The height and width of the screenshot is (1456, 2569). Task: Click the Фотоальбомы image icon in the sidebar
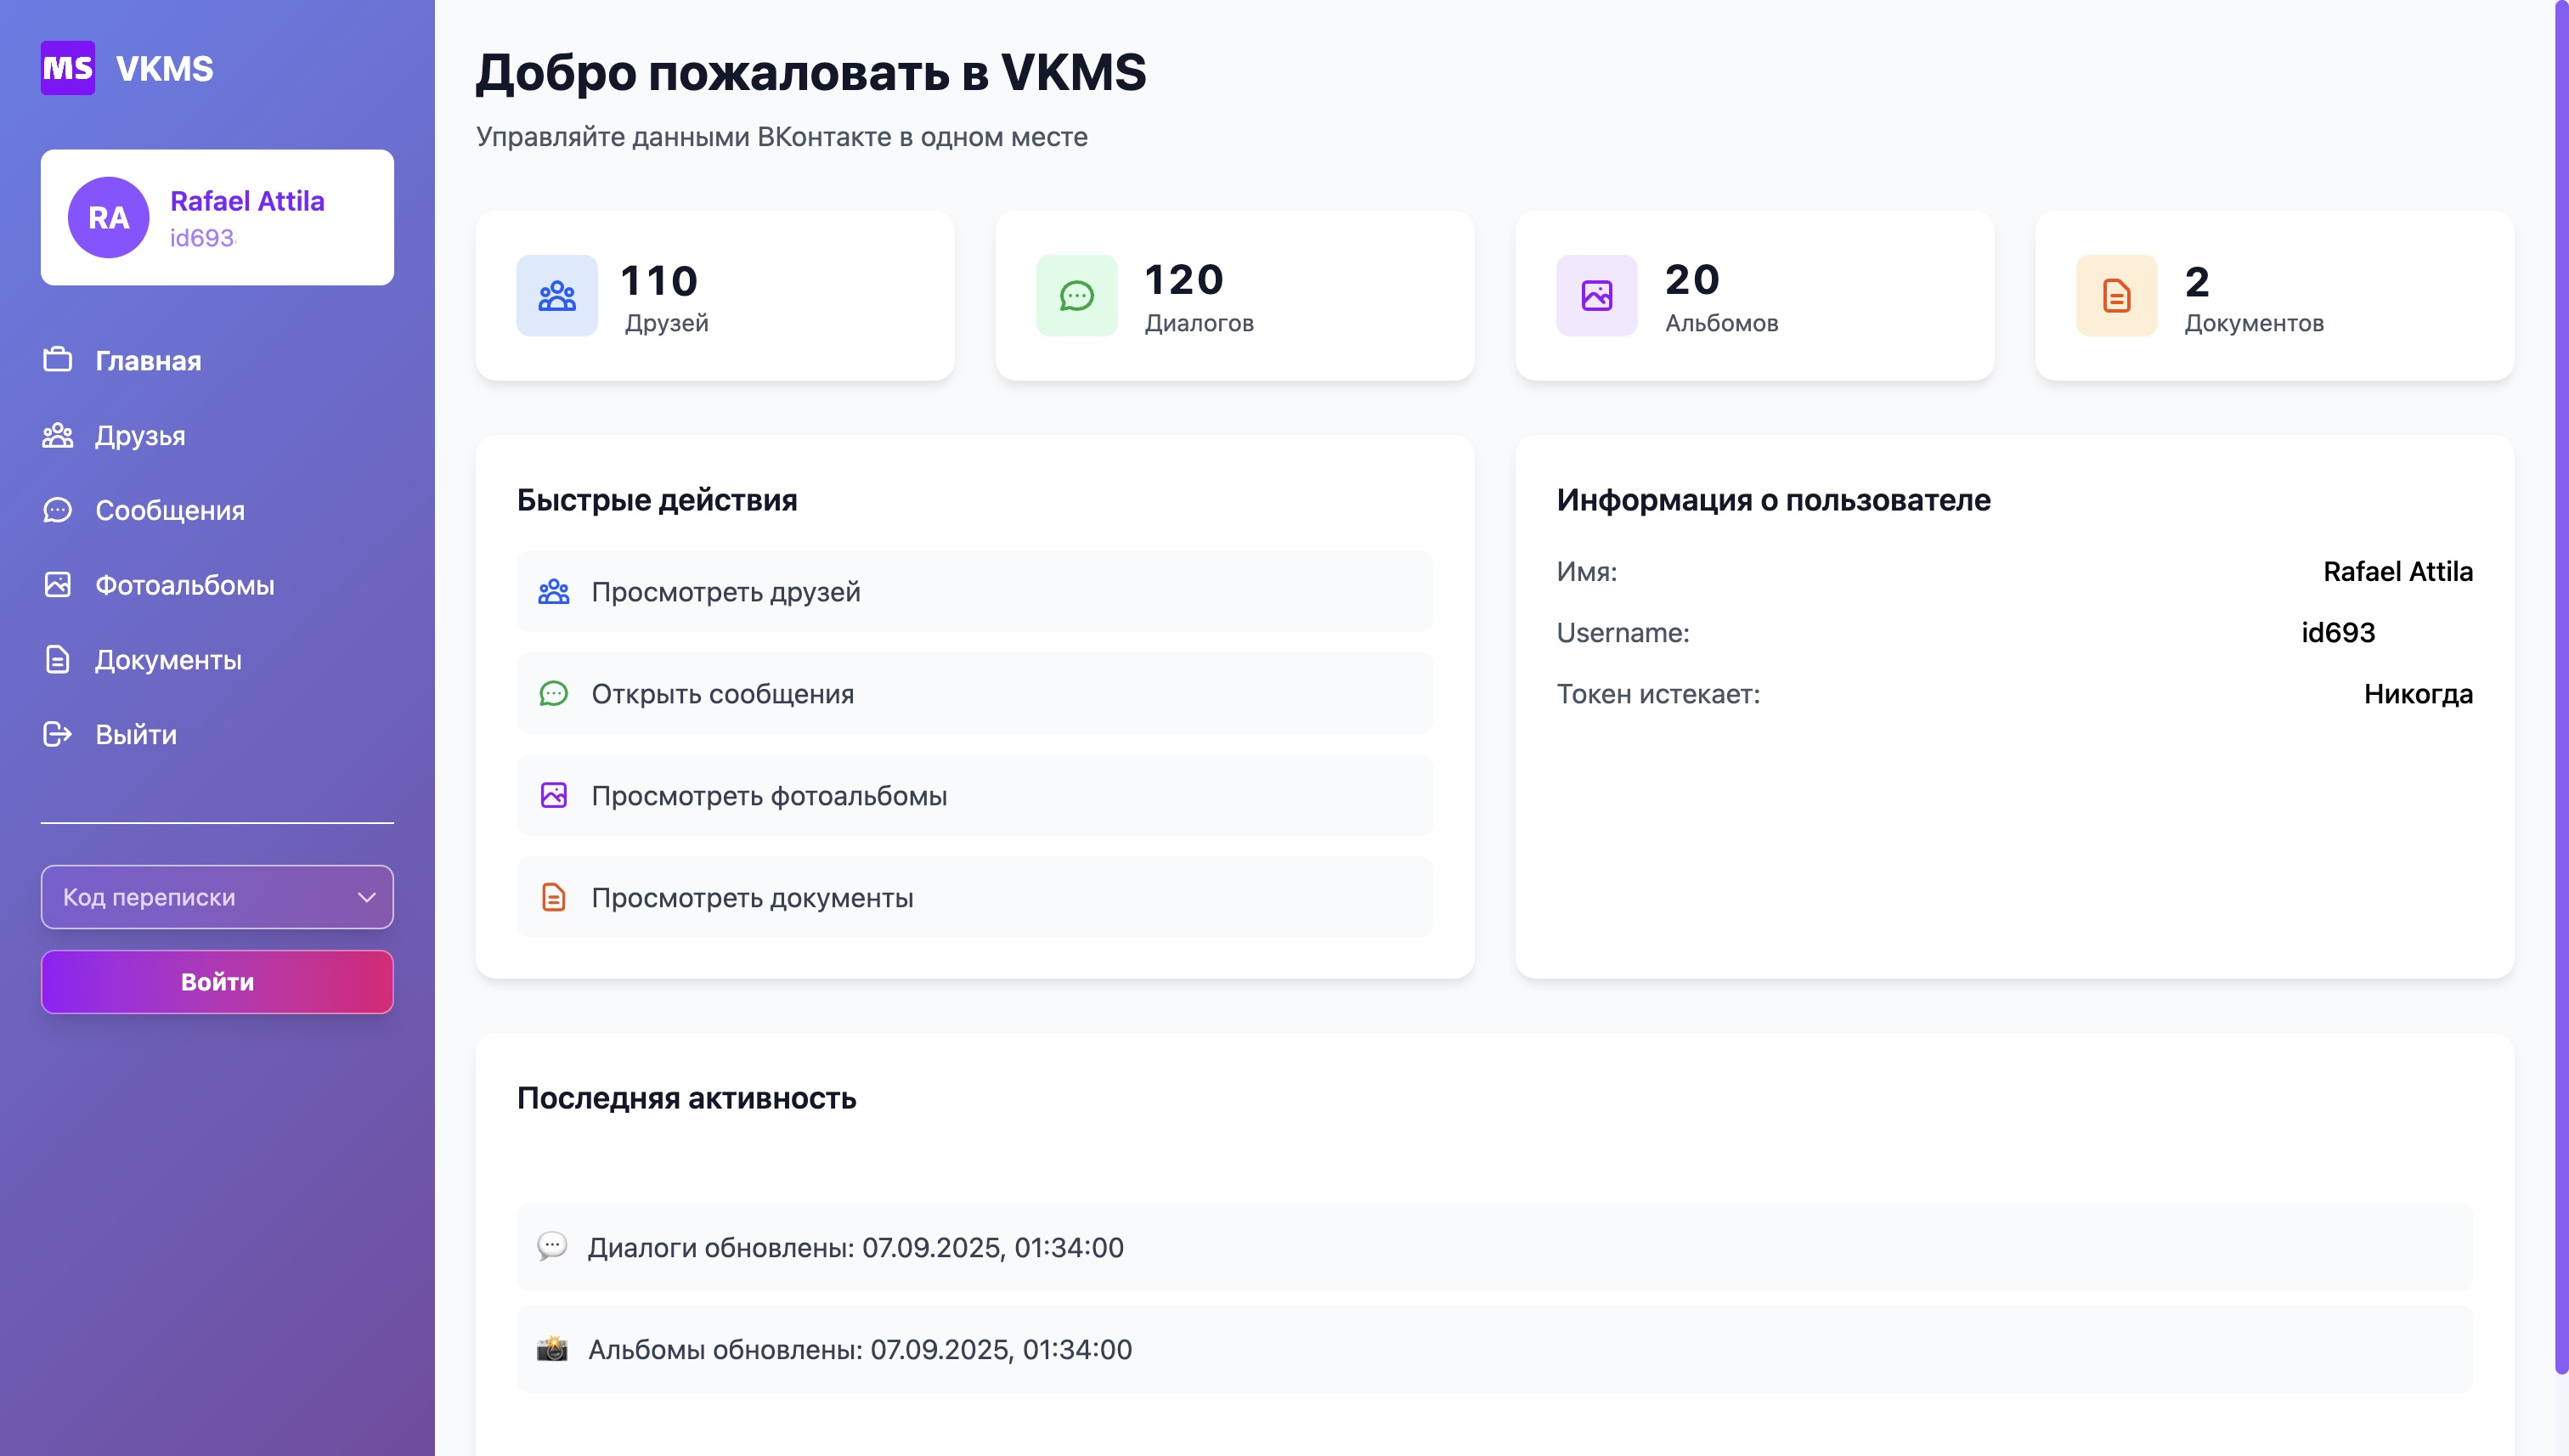[57, 585]
